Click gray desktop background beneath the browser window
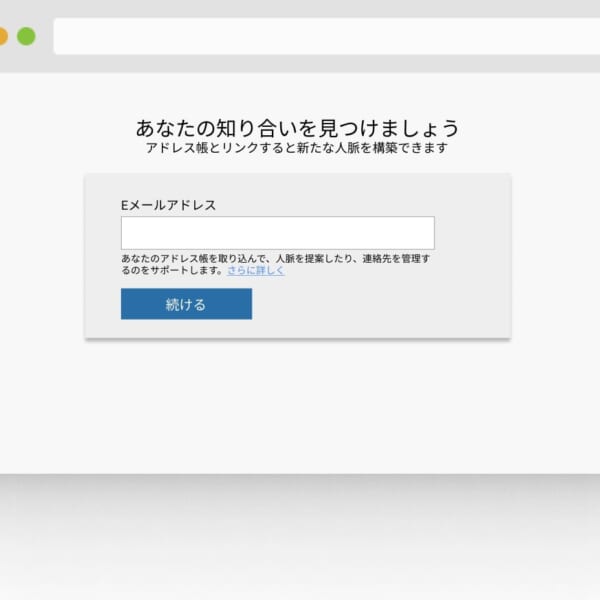Screen dimensions: 600x600 [300, 540]
